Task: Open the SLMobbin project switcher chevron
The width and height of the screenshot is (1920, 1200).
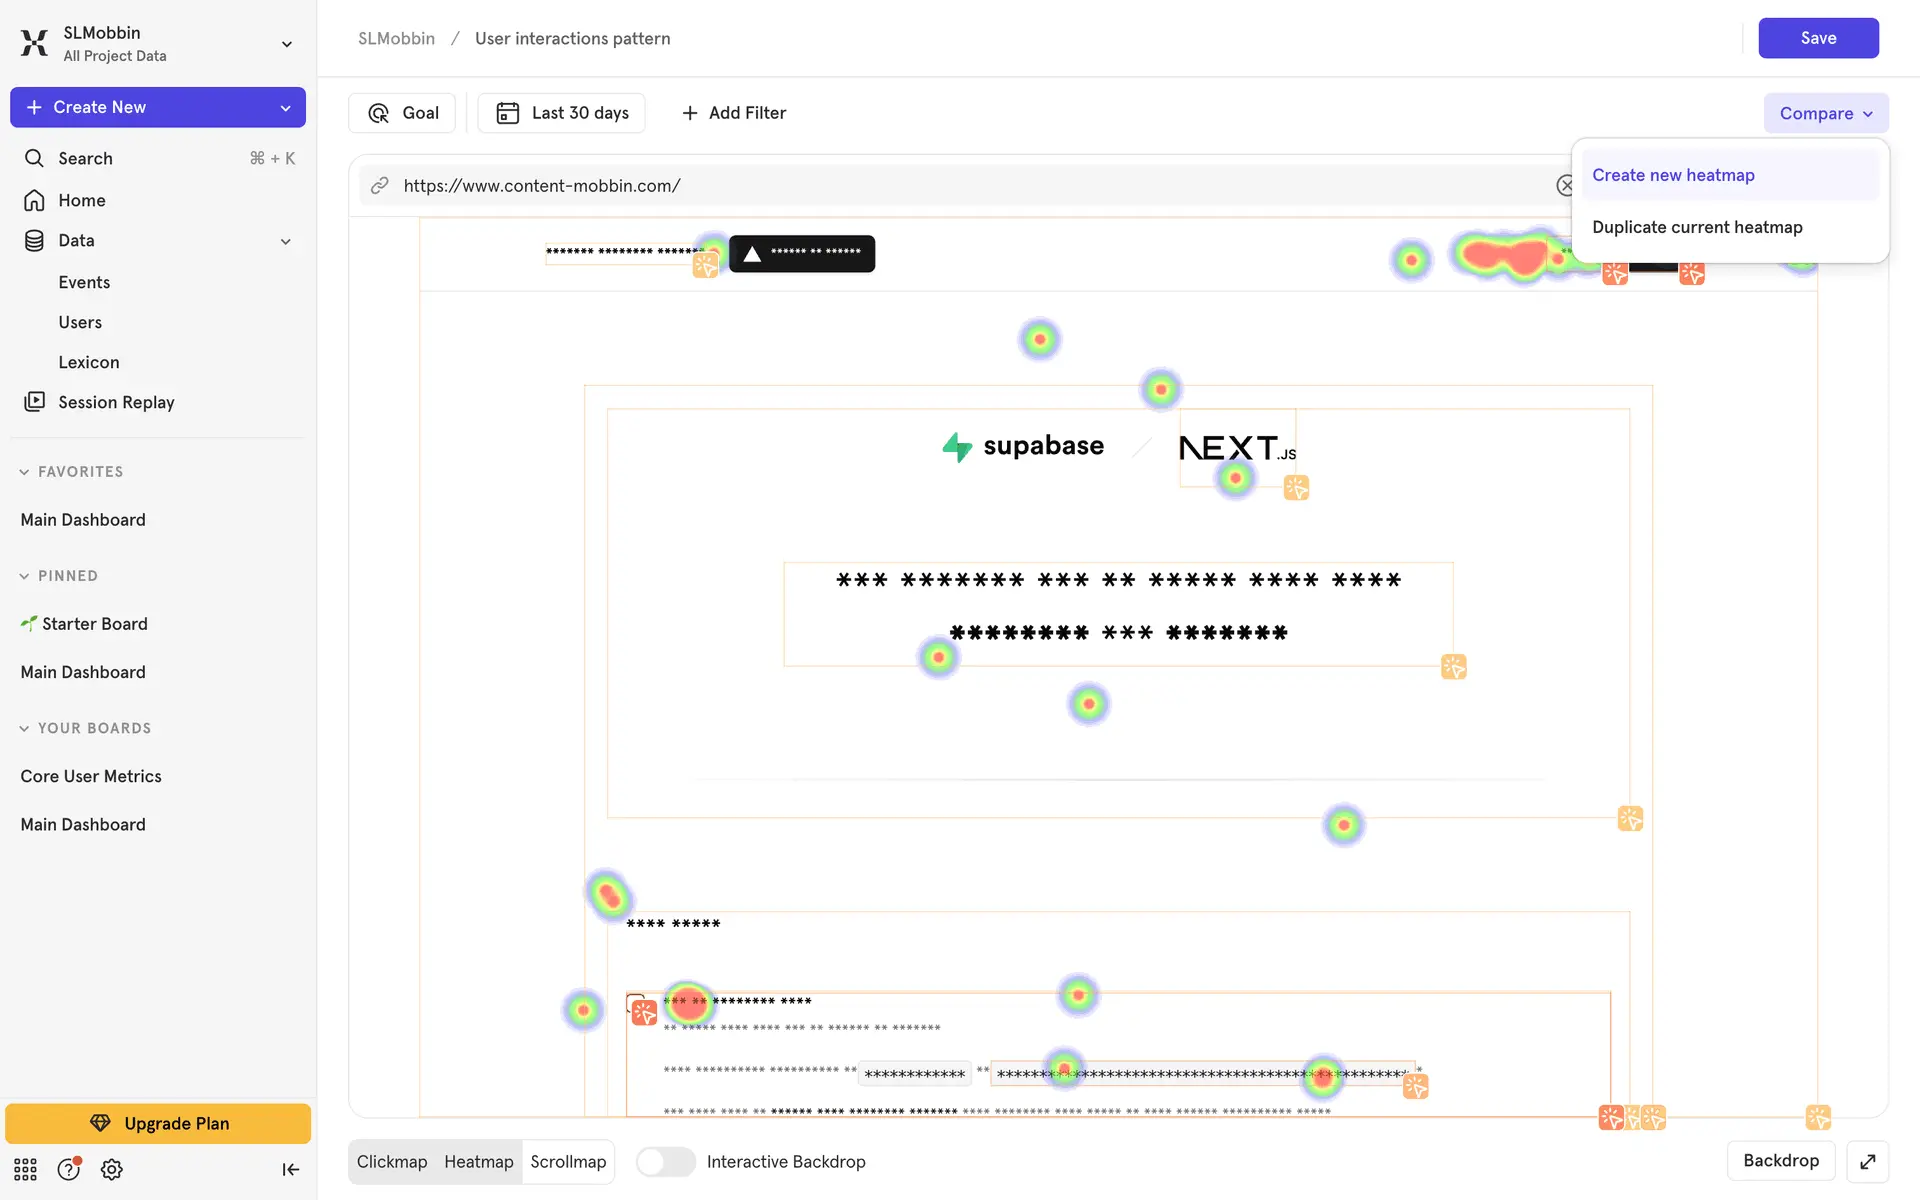Action: tap(286, 44)
